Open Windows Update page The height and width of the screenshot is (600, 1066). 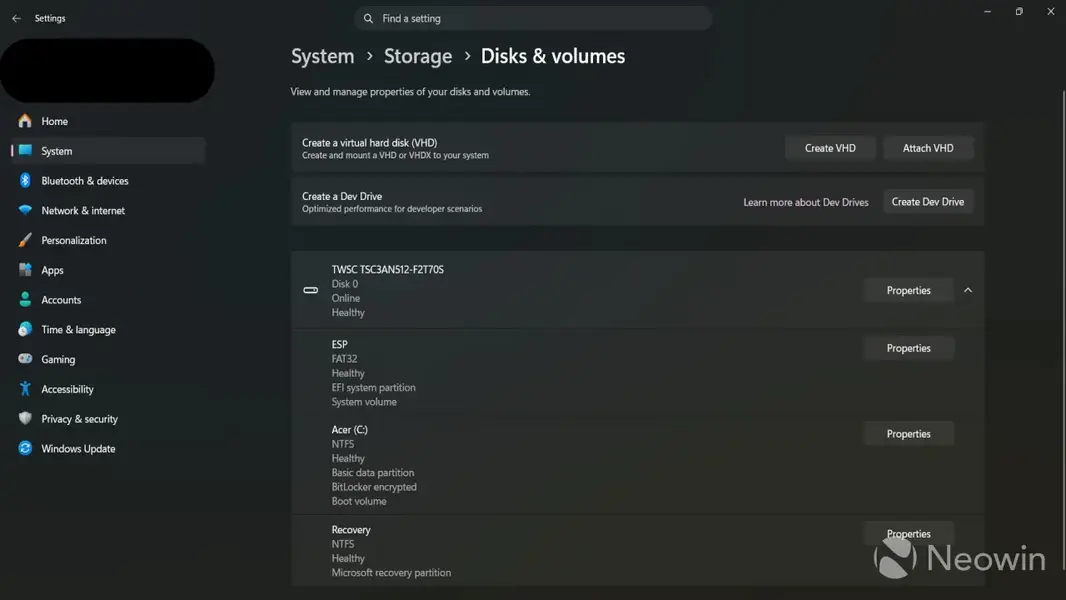[x=107, y=448]
